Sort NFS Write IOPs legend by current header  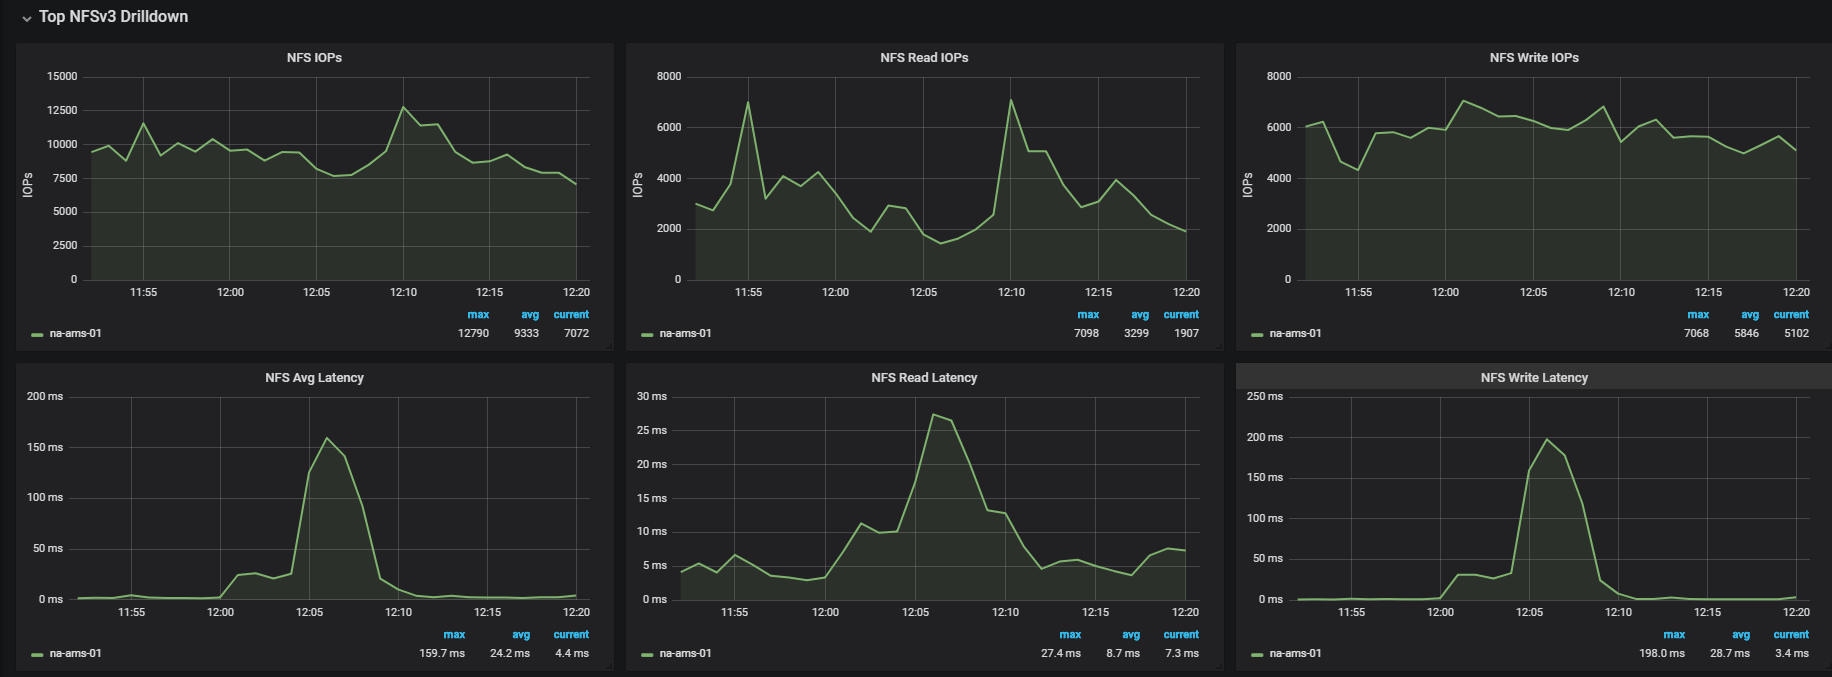(1791, 315)
